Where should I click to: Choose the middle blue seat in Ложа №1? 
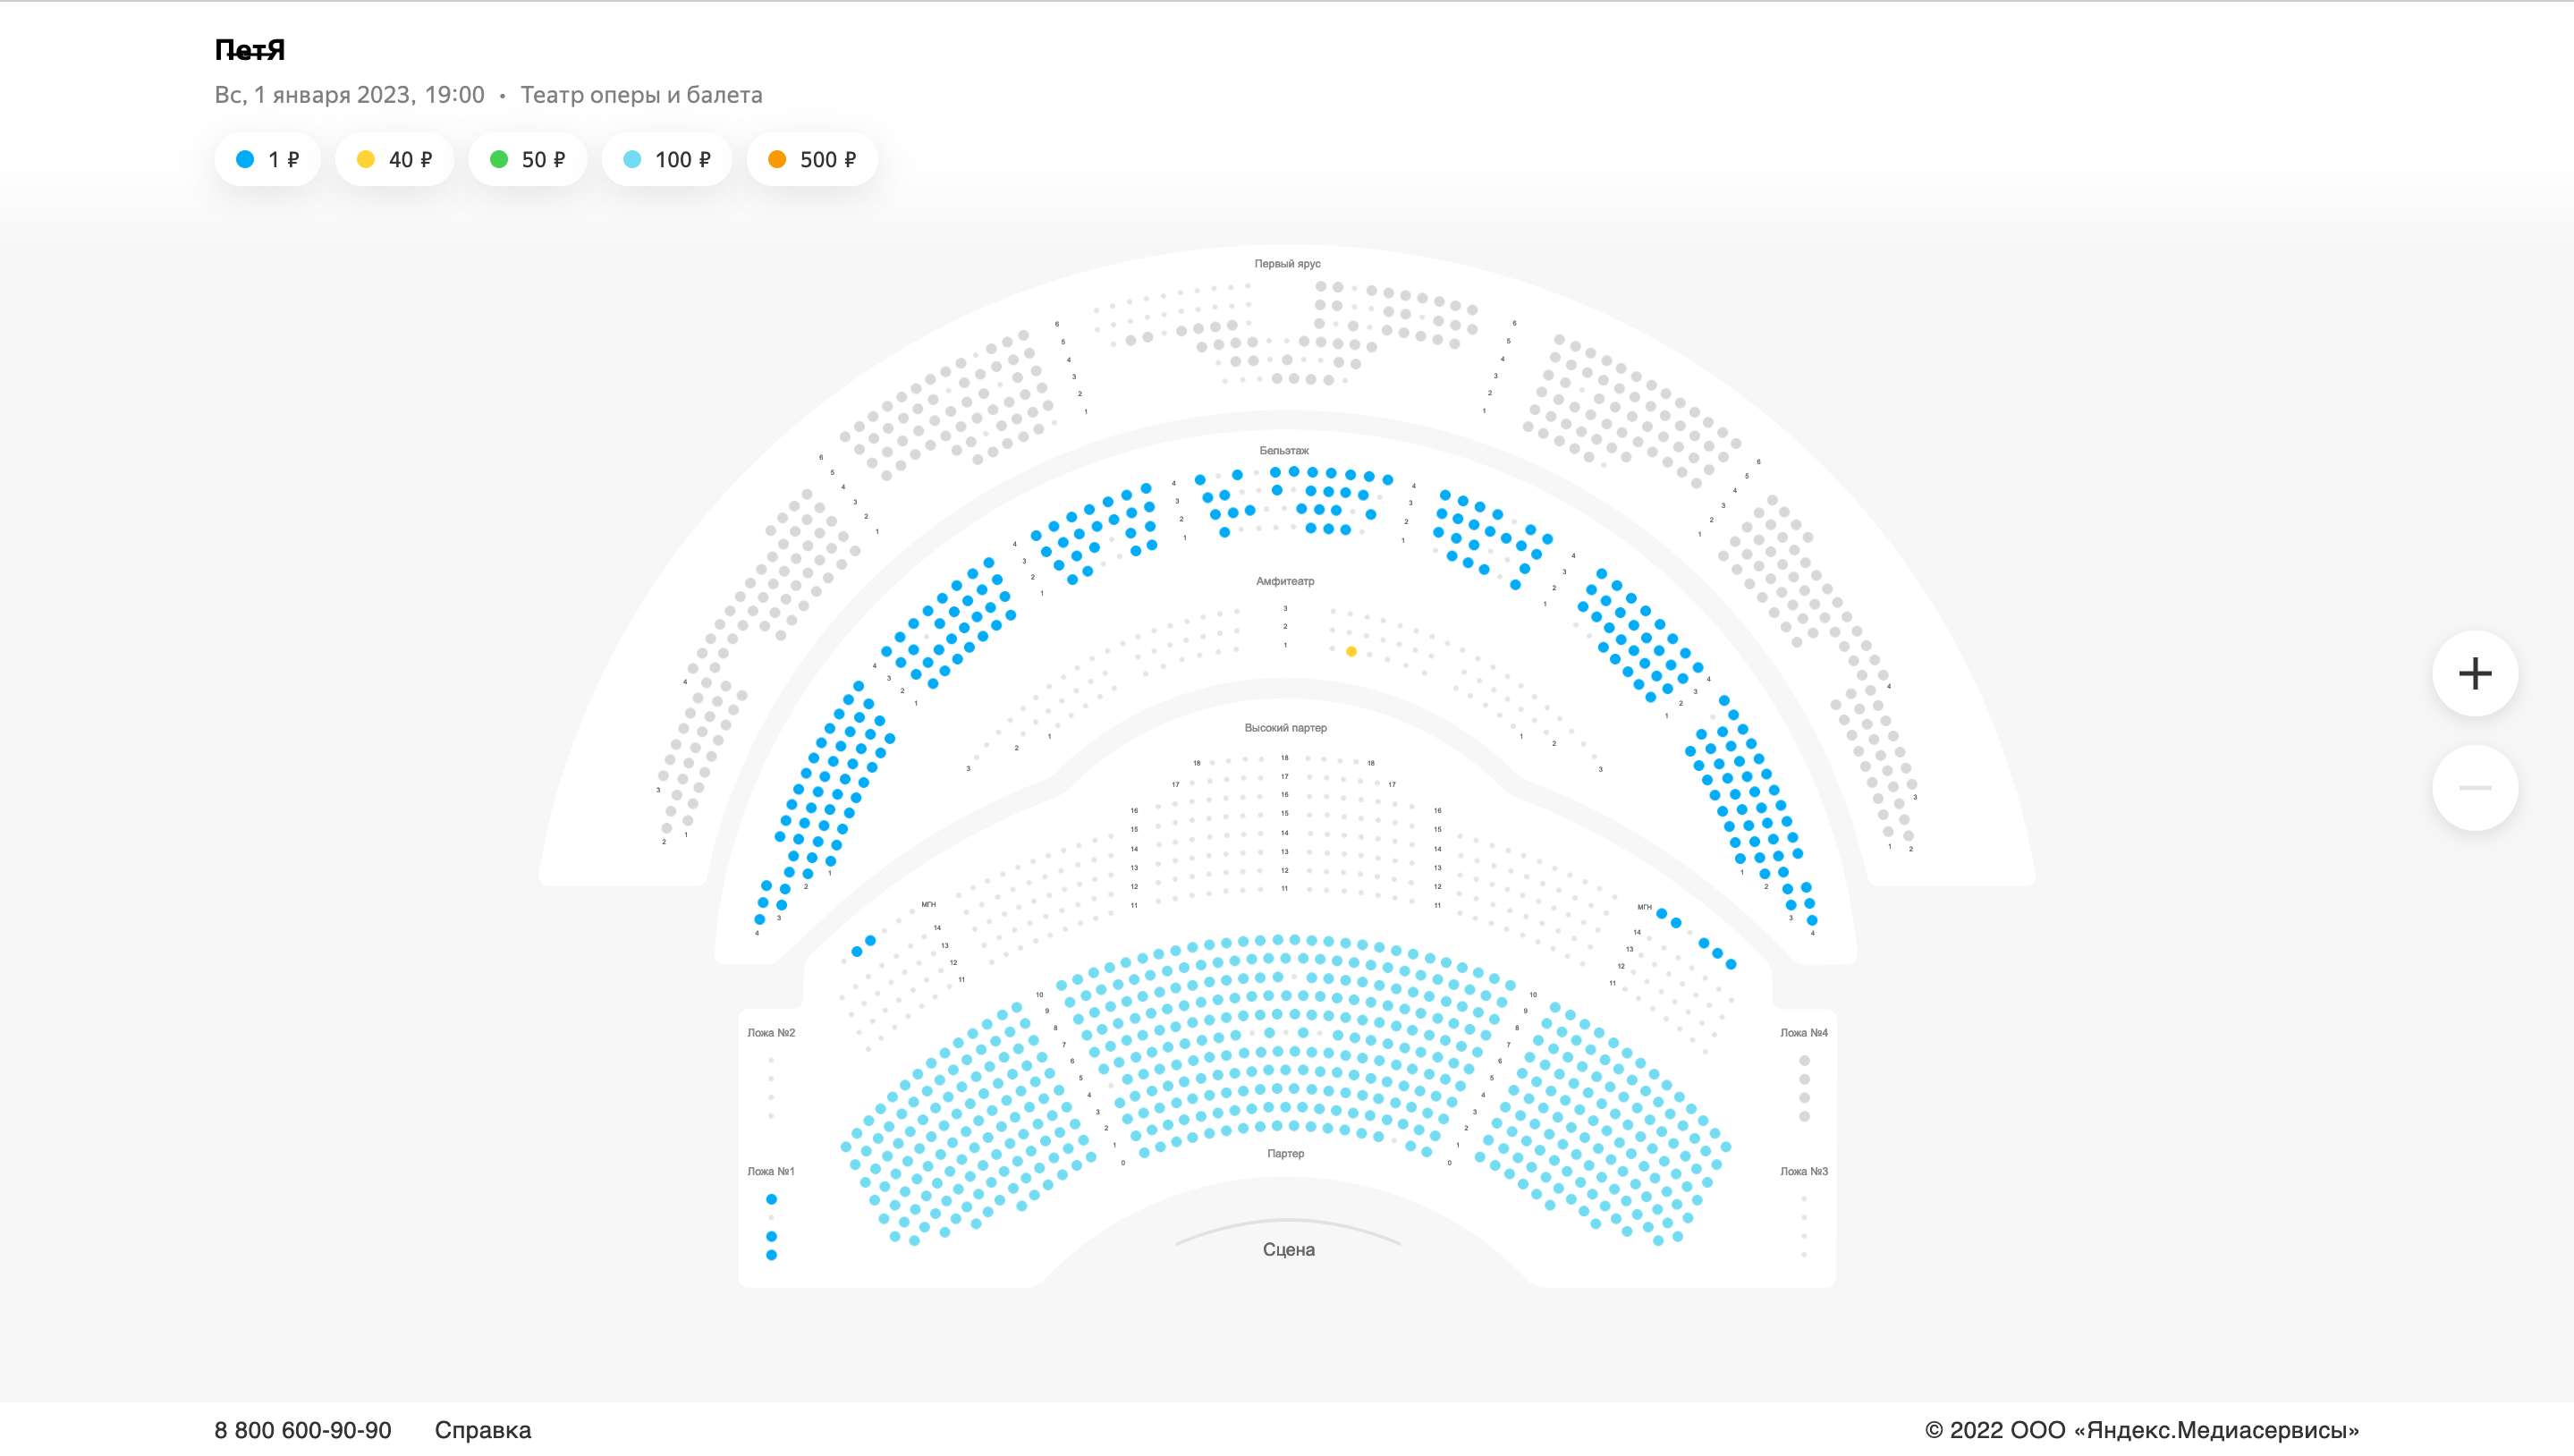tap(771, 1237)
